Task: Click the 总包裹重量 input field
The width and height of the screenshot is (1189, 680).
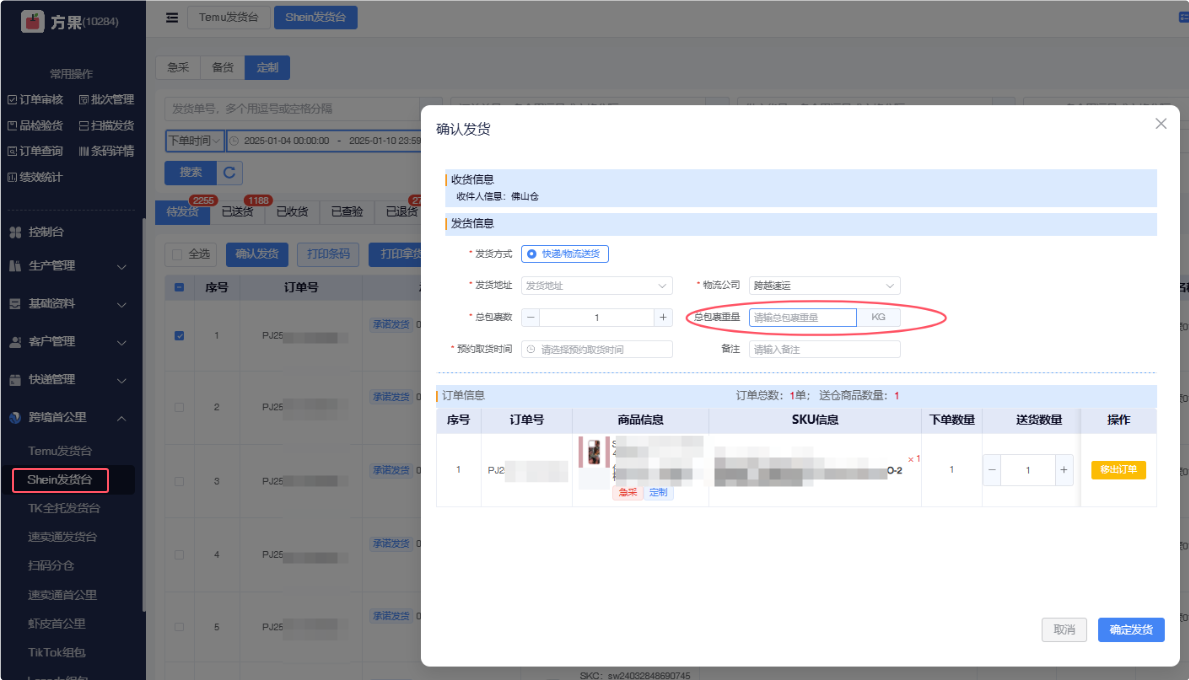Action: tap(802, 317)
